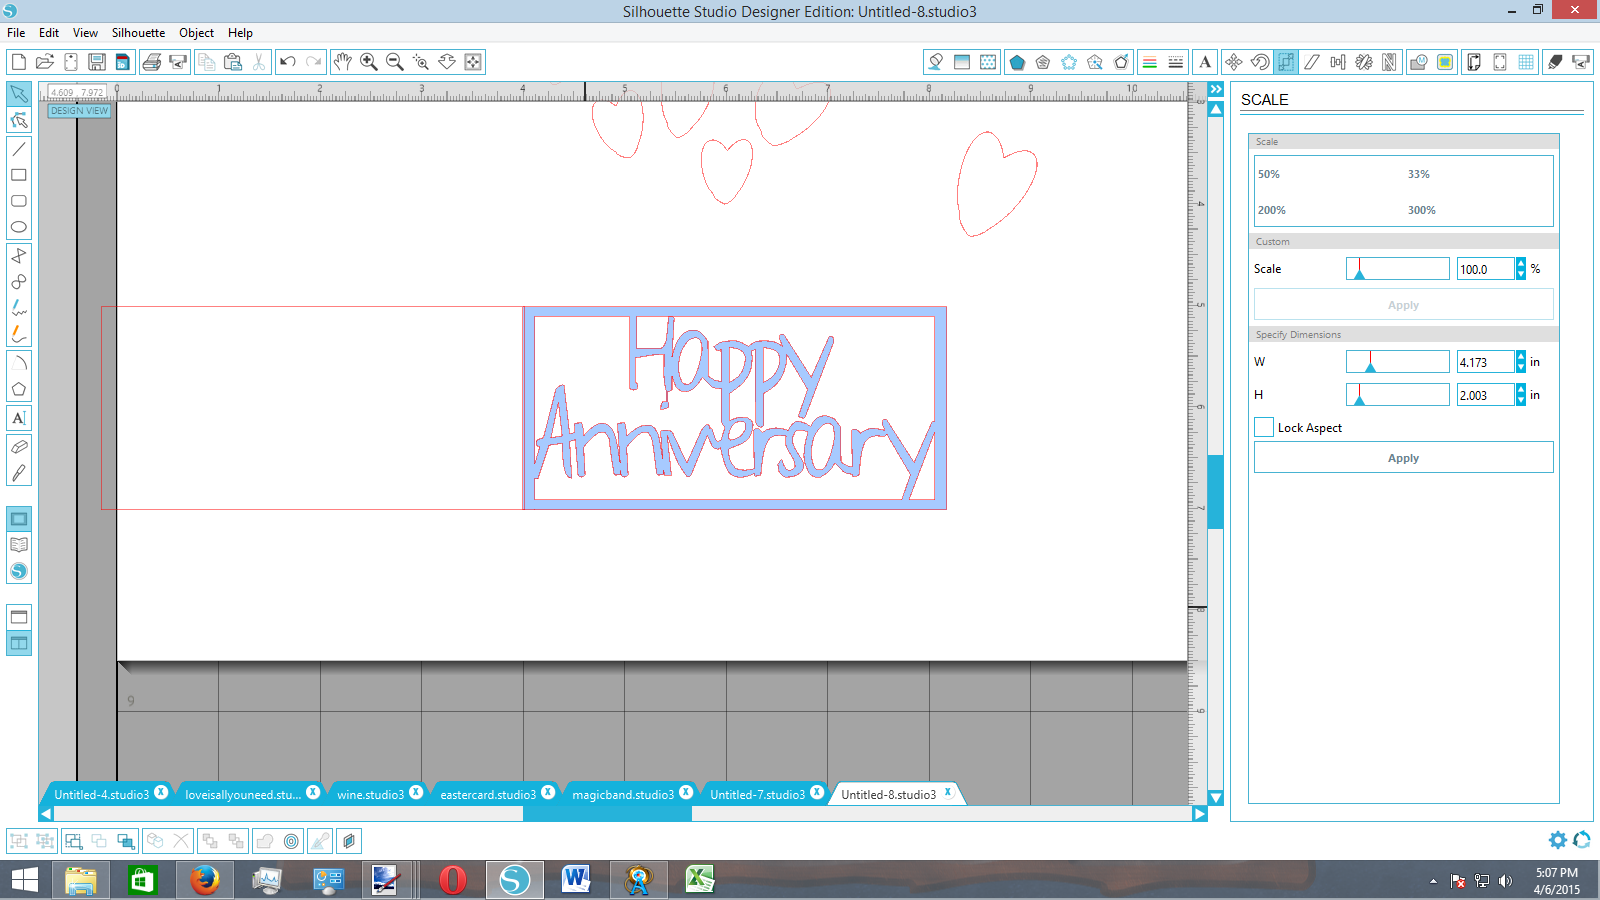Increase the Scale percent spinner
The height and width of the screenshot is (900, 1600).
click(x=1521, y=263)
